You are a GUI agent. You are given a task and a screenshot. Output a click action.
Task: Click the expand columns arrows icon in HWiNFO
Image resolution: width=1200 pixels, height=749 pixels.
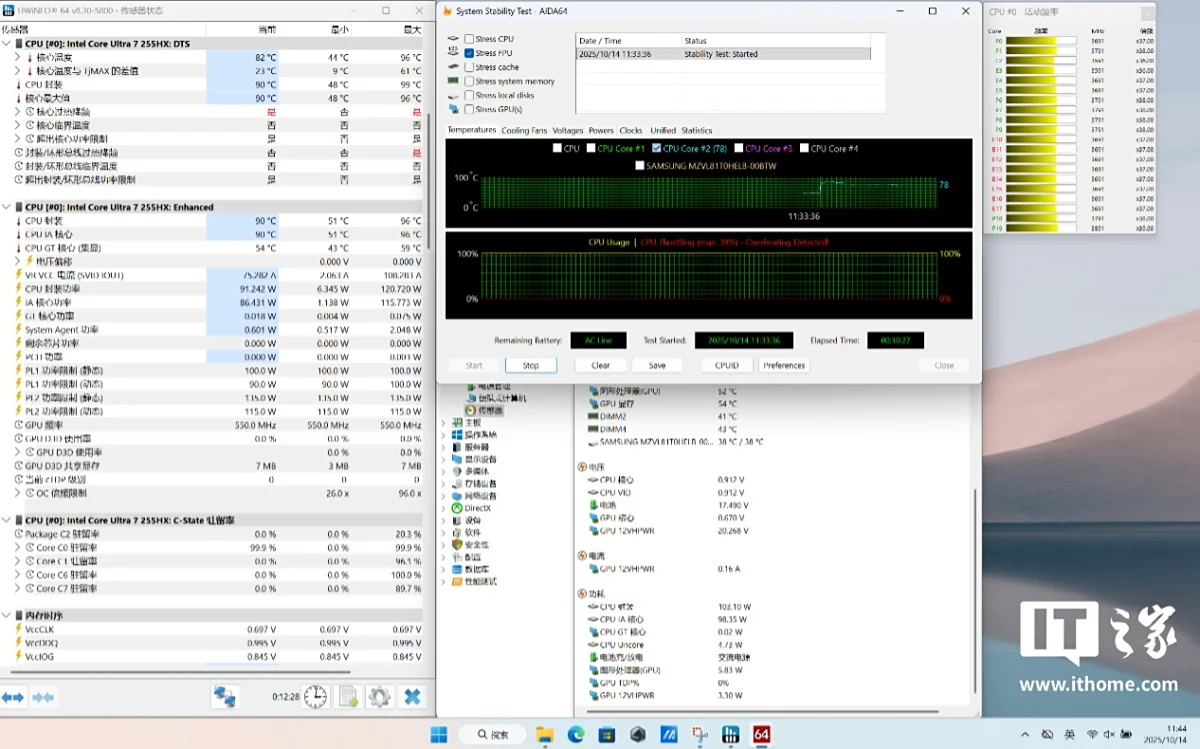pos(13,697)
